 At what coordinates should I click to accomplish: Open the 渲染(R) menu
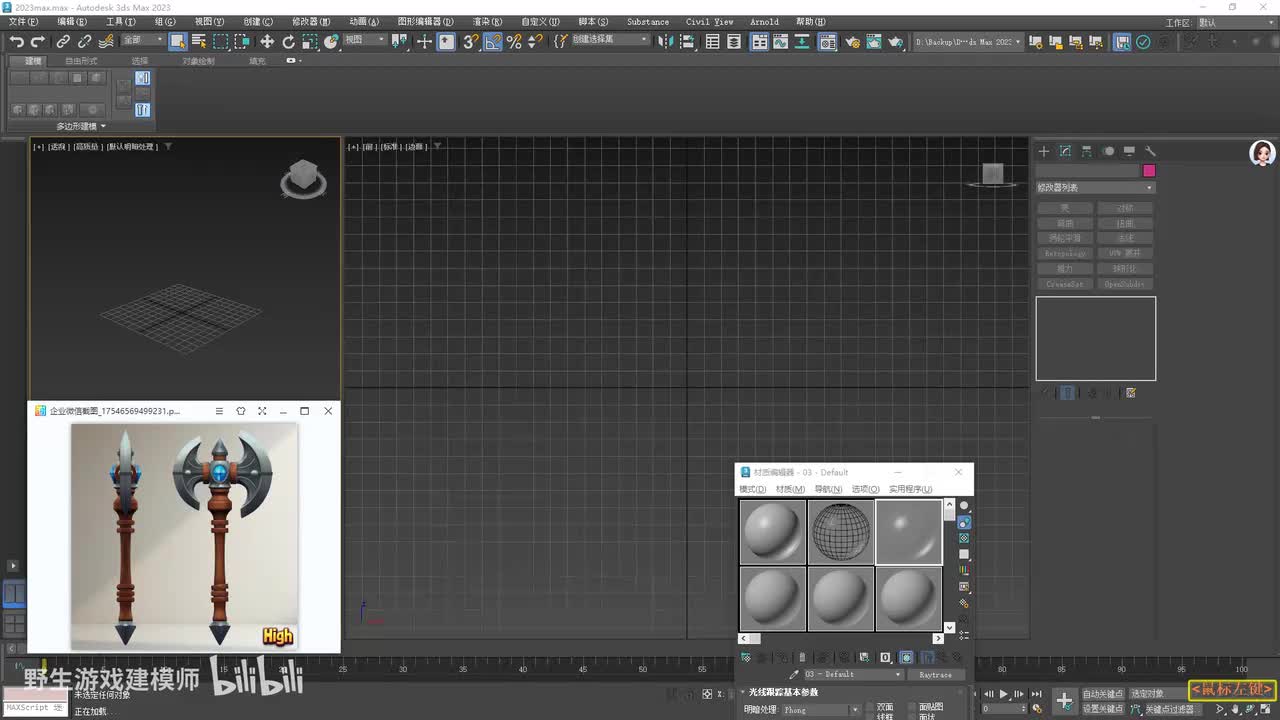point(487,22)
